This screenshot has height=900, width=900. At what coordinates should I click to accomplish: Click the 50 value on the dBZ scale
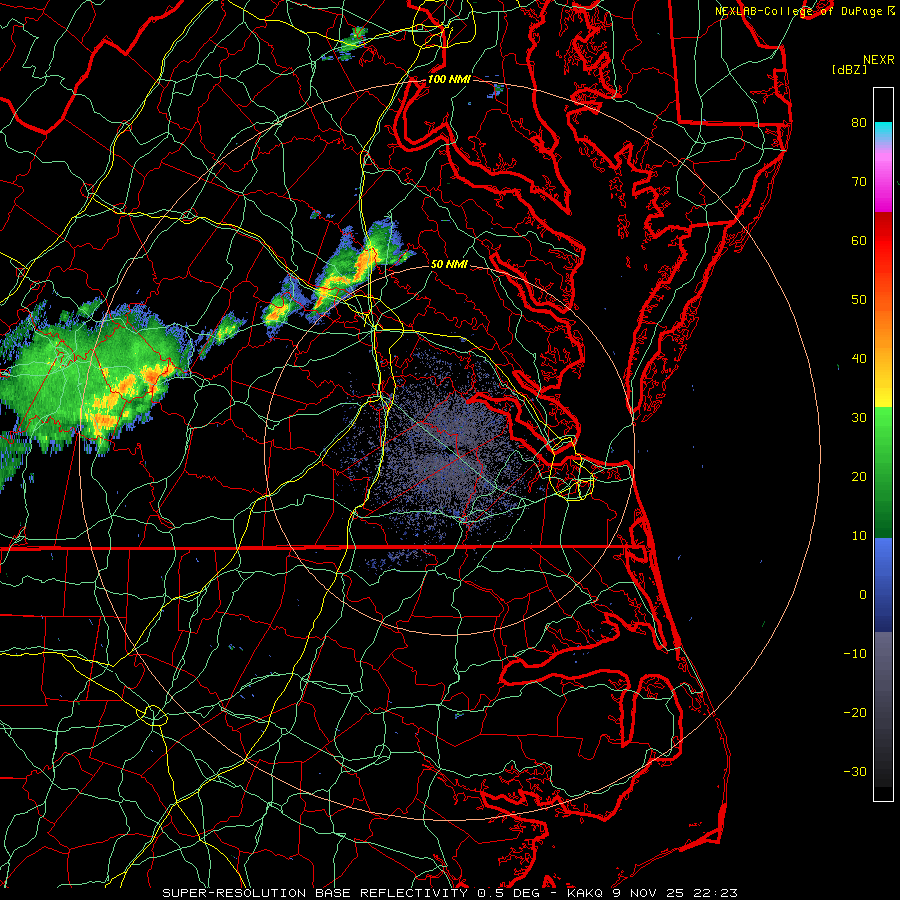(x=859, y=300)
